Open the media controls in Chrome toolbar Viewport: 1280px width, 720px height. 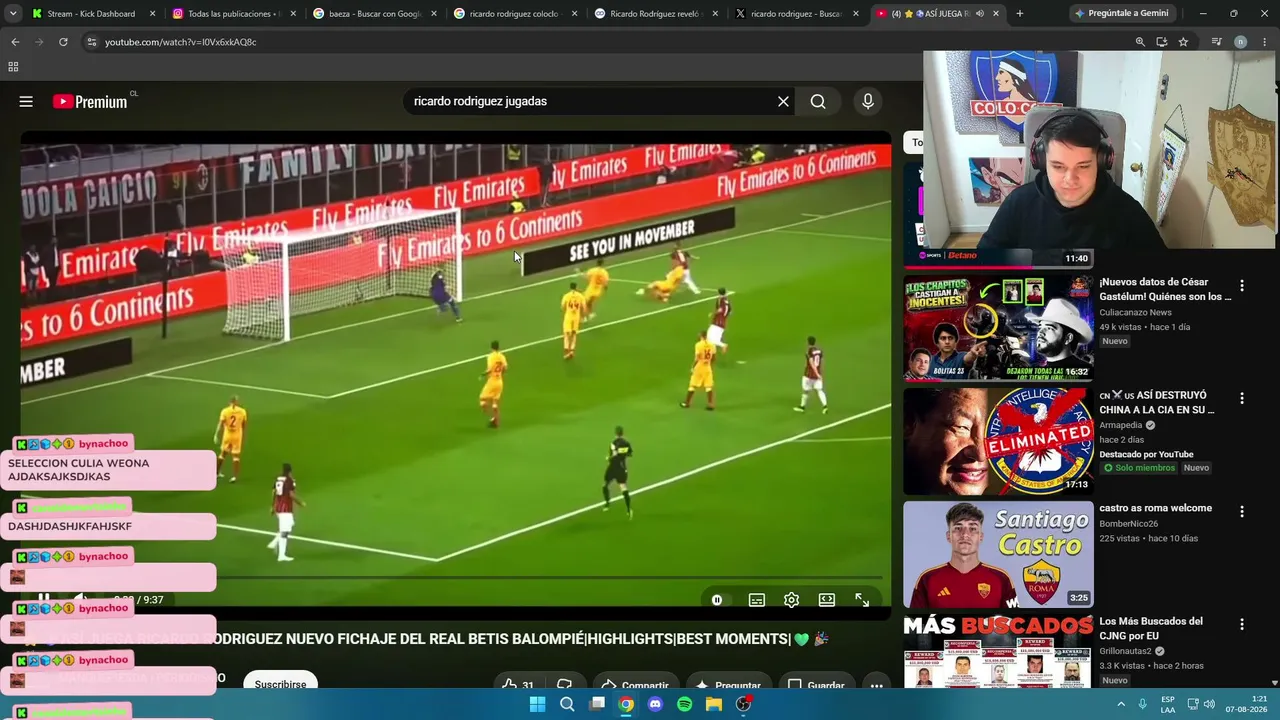[x=1216, y=42]
